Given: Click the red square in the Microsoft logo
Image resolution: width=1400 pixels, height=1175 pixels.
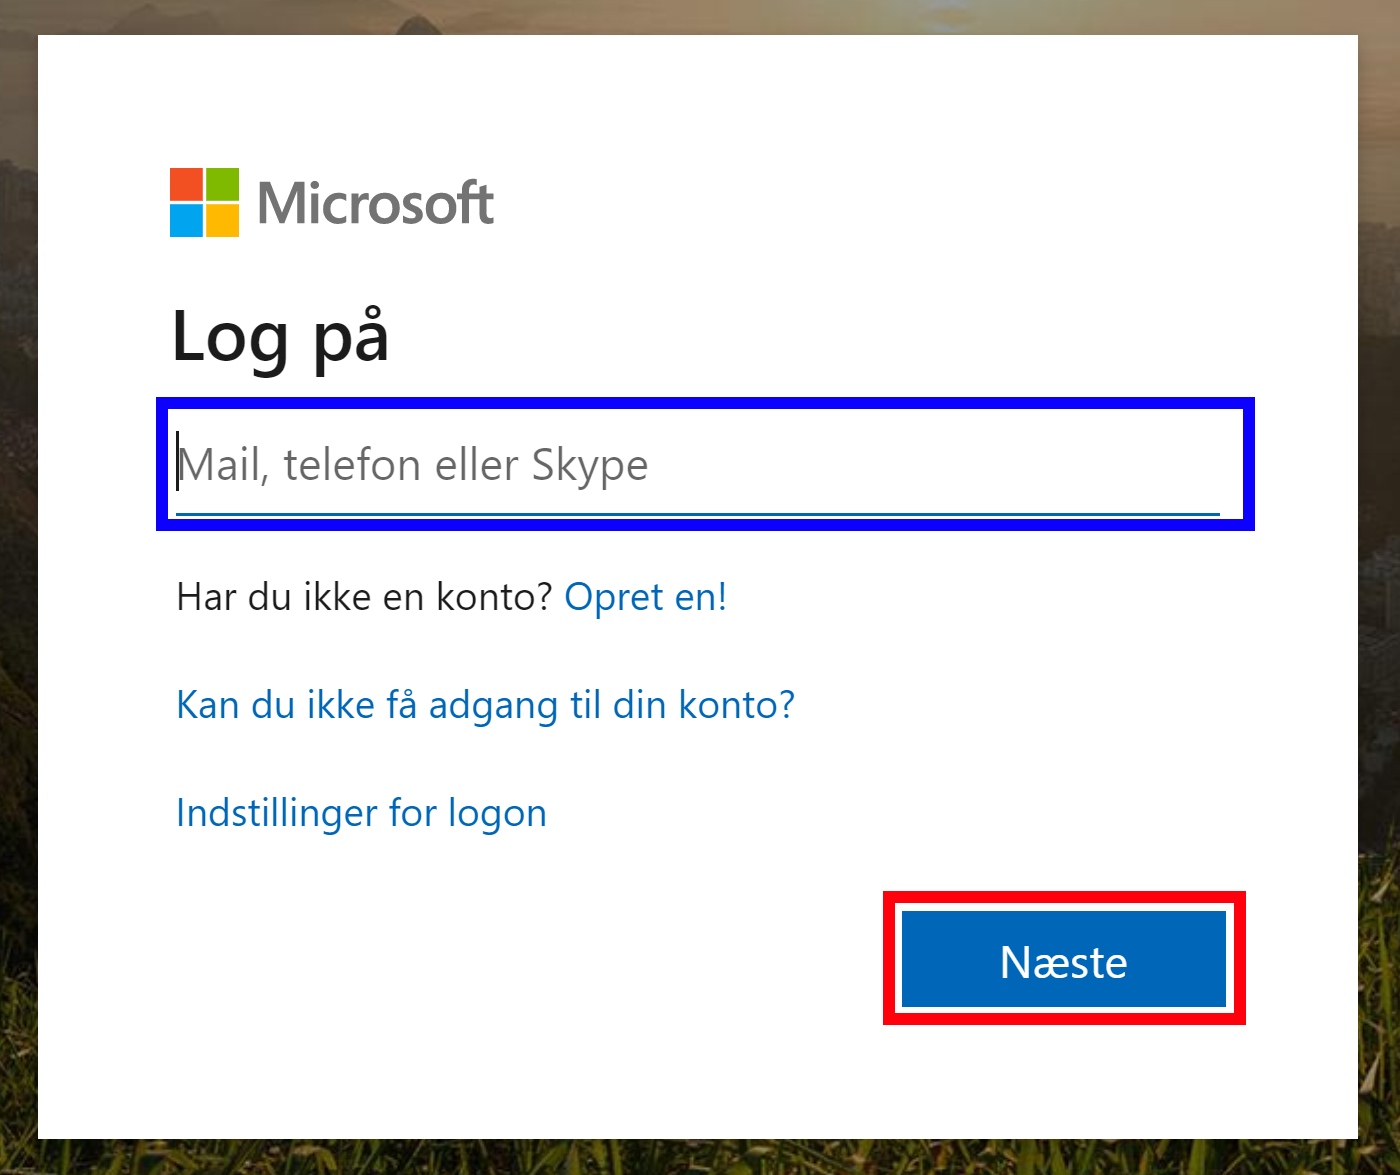Looking at the screenshot, I should [186, 184].
